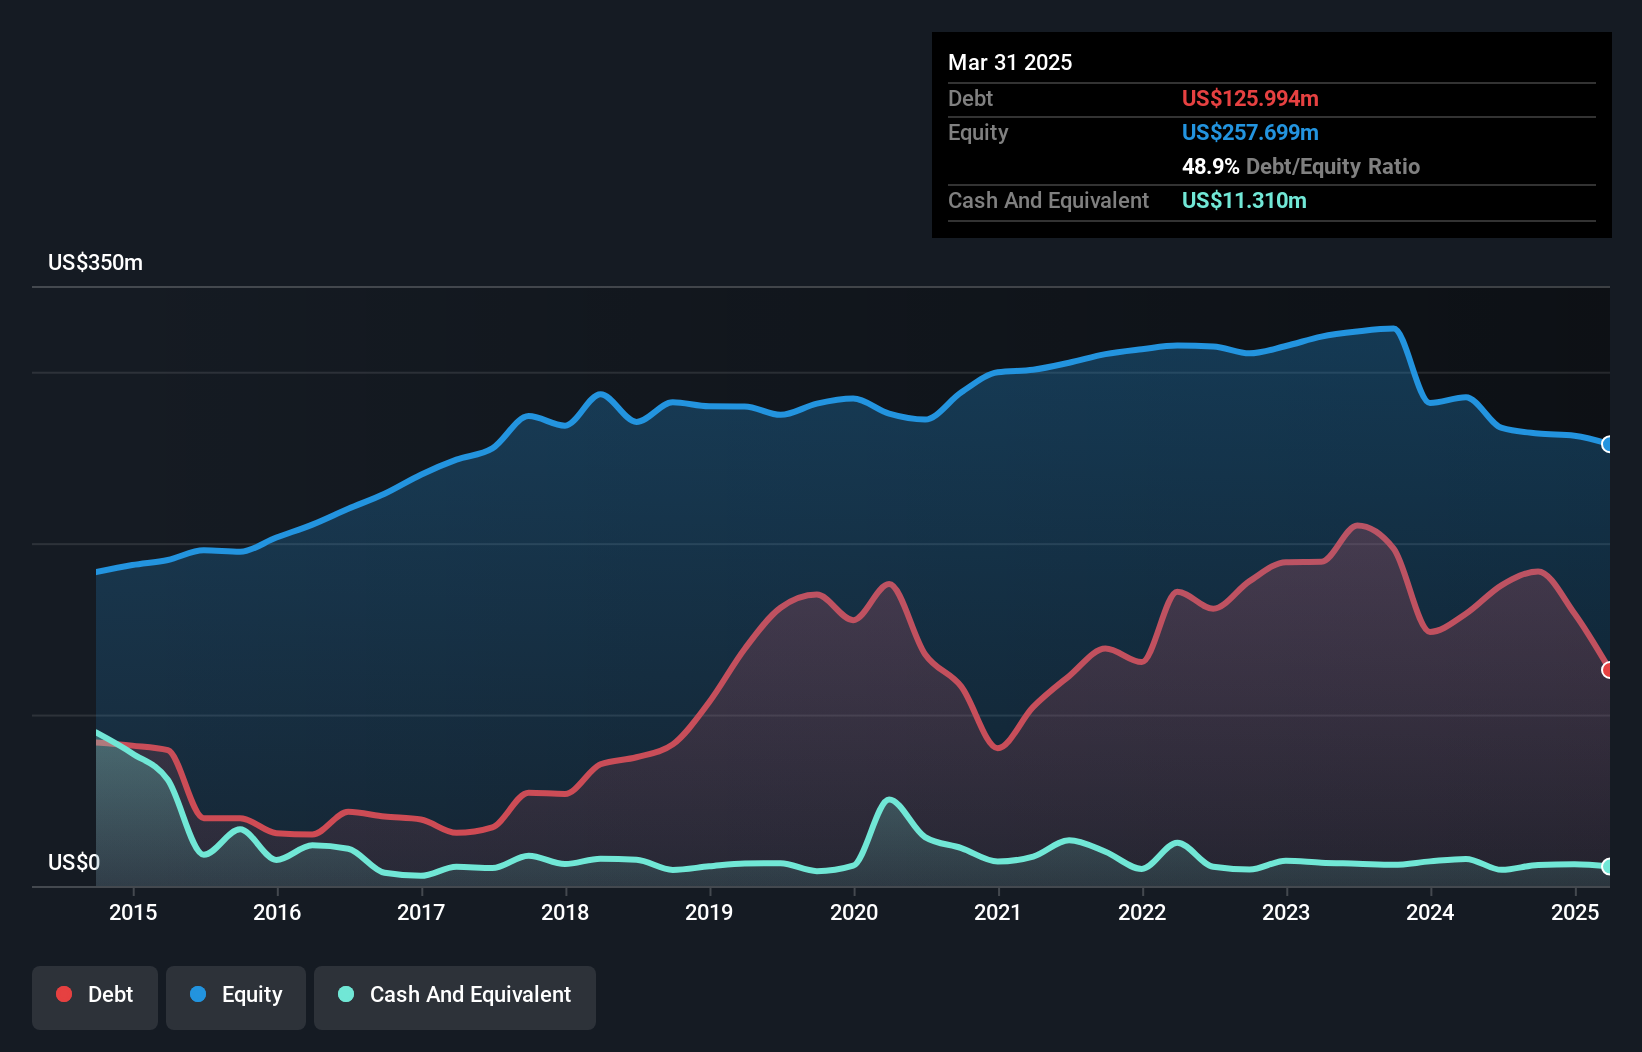This screenshot has height=1052, width=1642.
Task: Select the teal Cash endpoint marker on chart
Action: (x=1607, y=867)
